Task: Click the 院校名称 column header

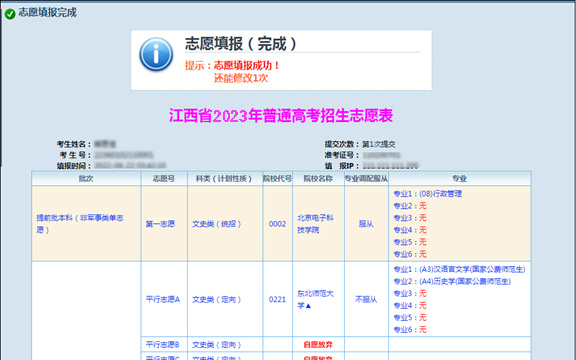Action: (x=318, y=179)
